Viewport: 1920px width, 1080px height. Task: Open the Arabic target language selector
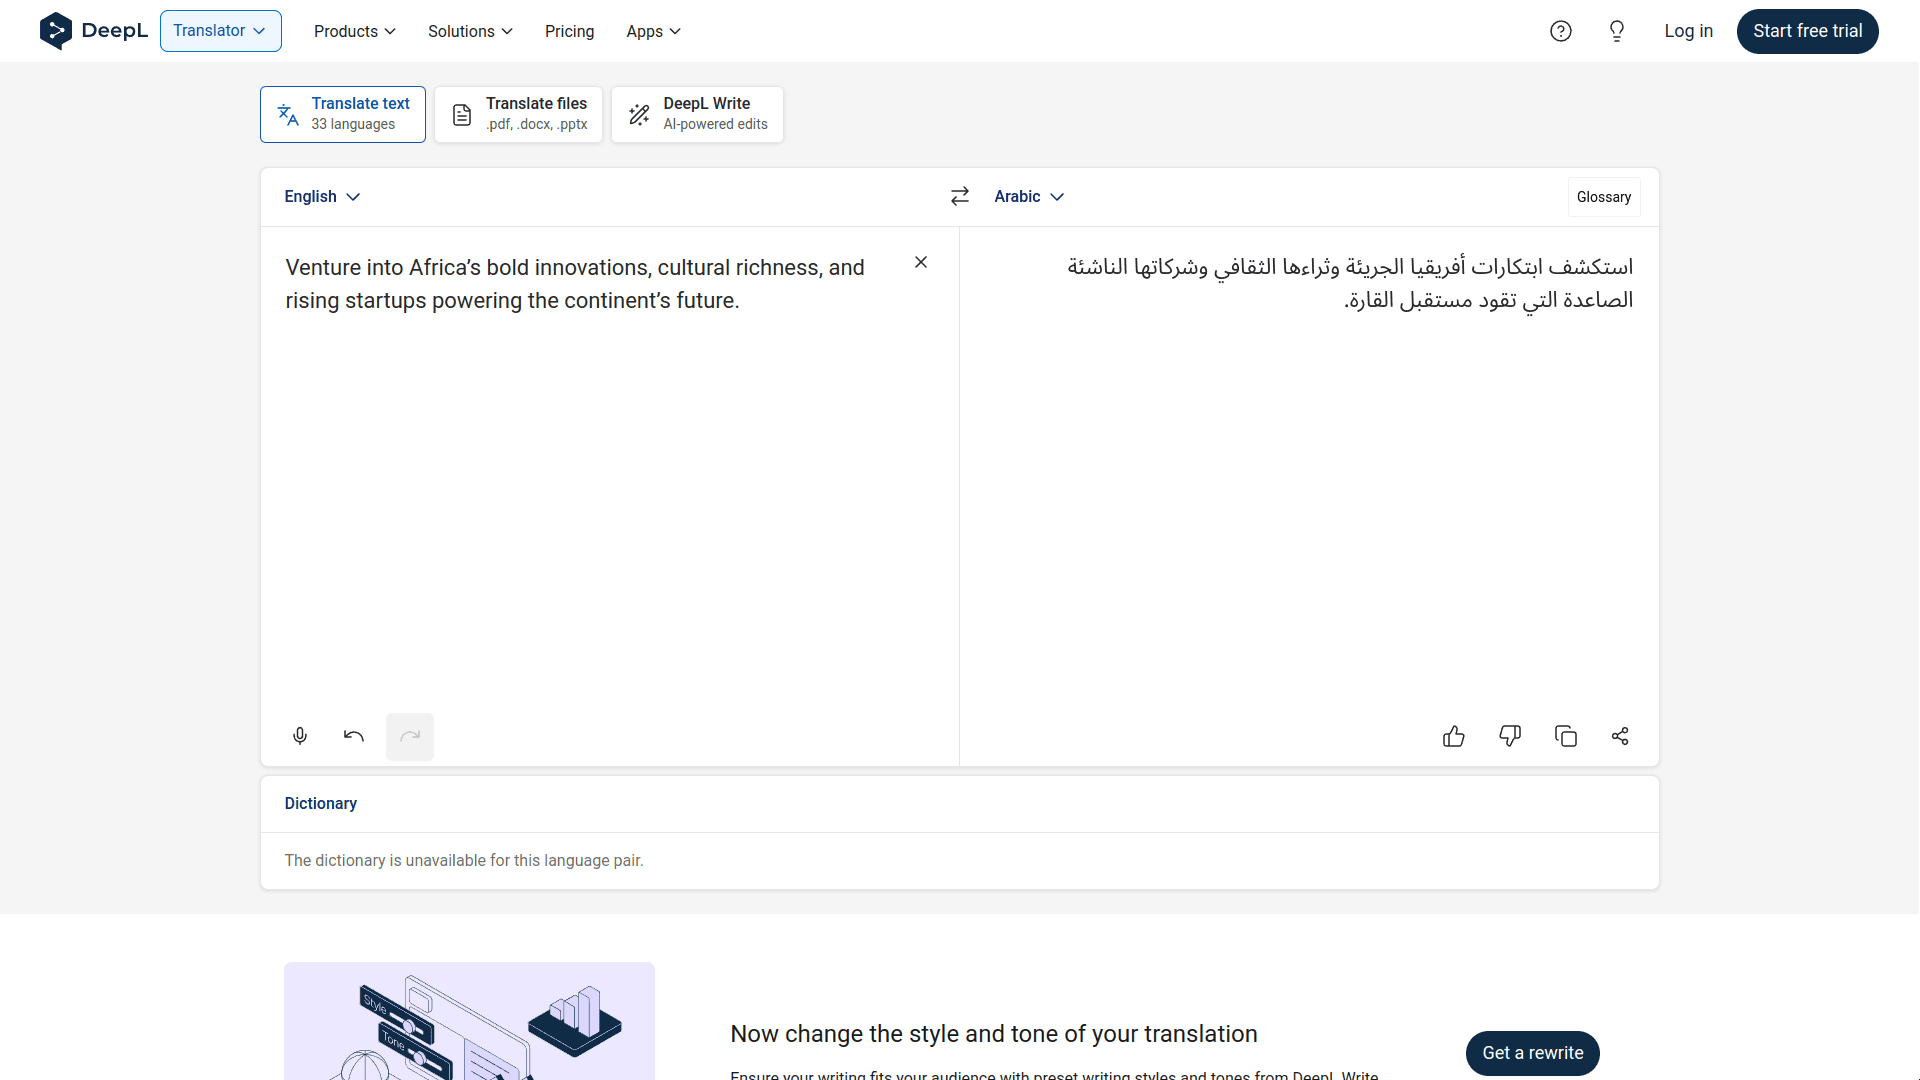(x=1029, y=197)
